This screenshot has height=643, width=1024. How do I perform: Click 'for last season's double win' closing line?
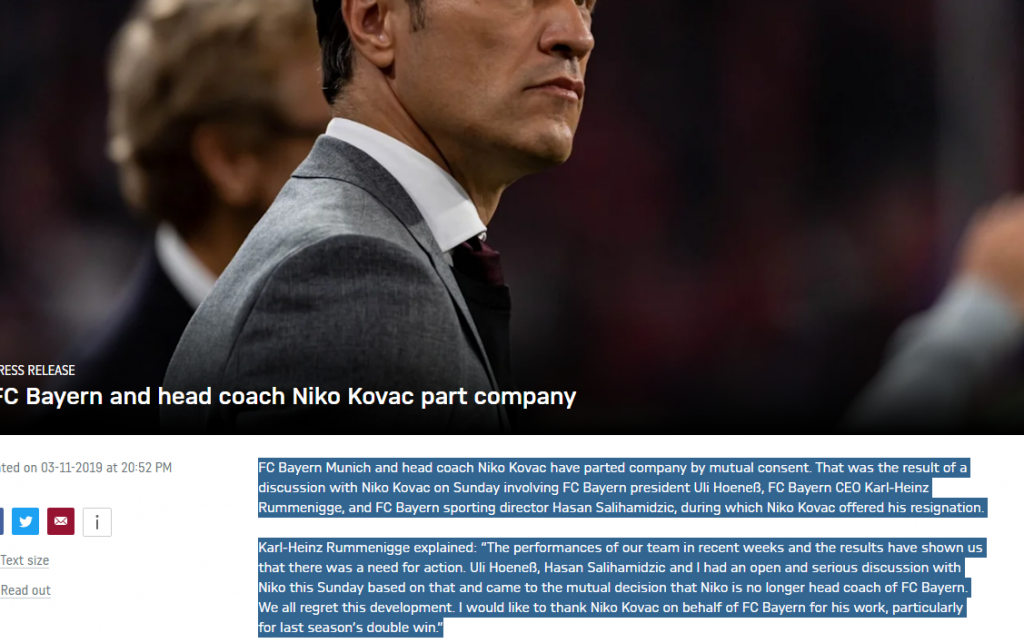click(350, 627)
